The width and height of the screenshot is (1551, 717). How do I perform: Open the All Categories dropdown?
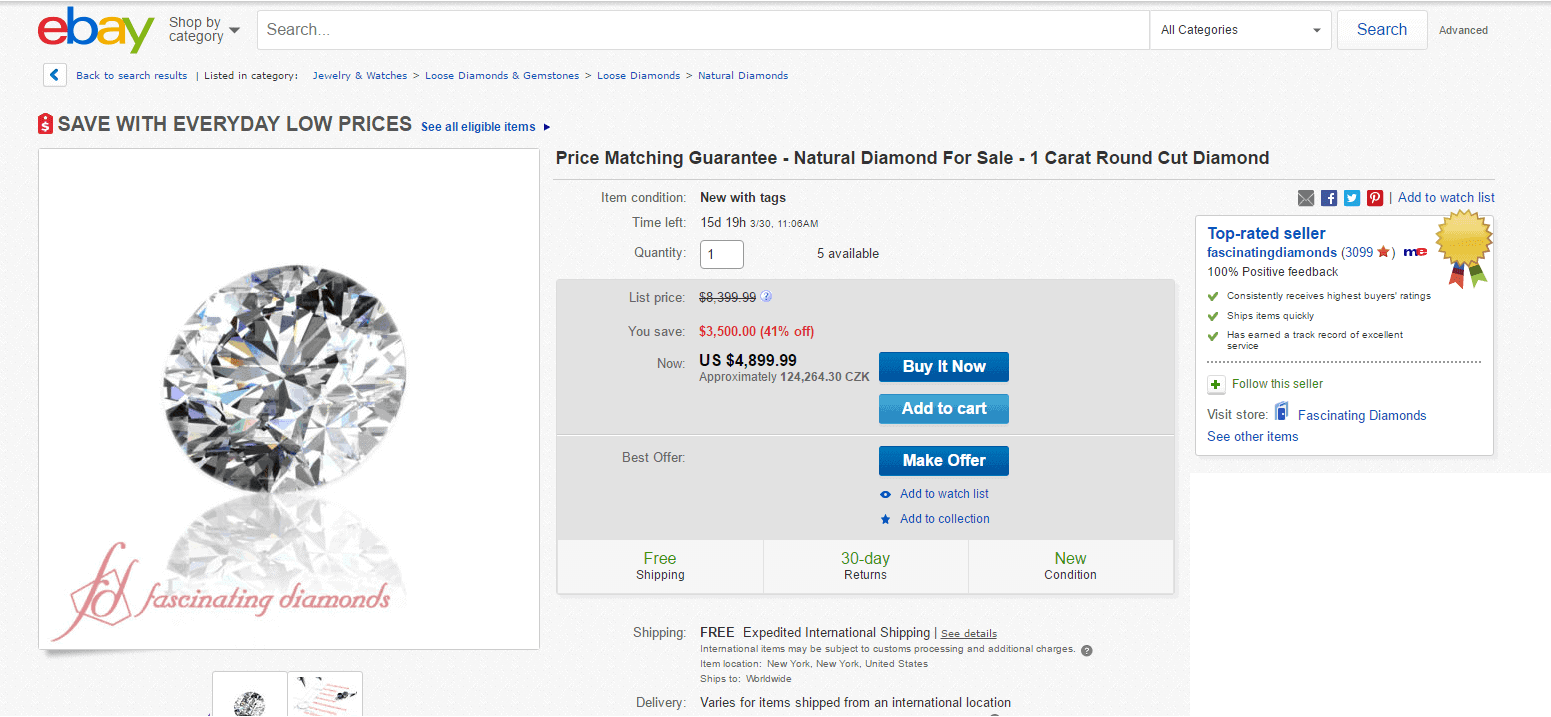(1240, 29)
